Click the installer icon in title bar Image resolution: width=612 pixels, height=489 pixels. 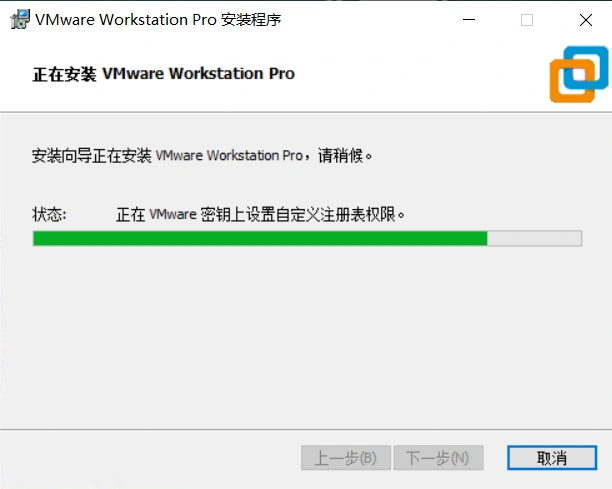pyautogui.click(x=20, y=19)
